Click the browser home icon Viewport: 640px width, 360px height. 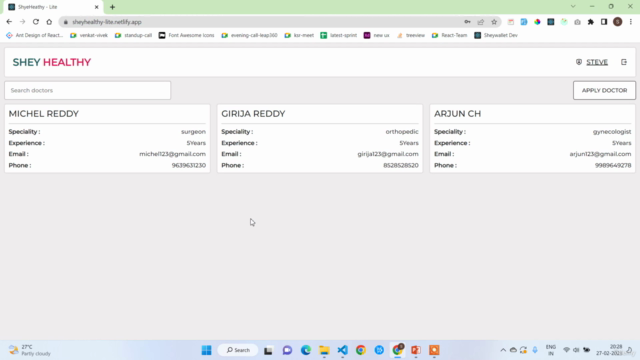click(49, 22)
